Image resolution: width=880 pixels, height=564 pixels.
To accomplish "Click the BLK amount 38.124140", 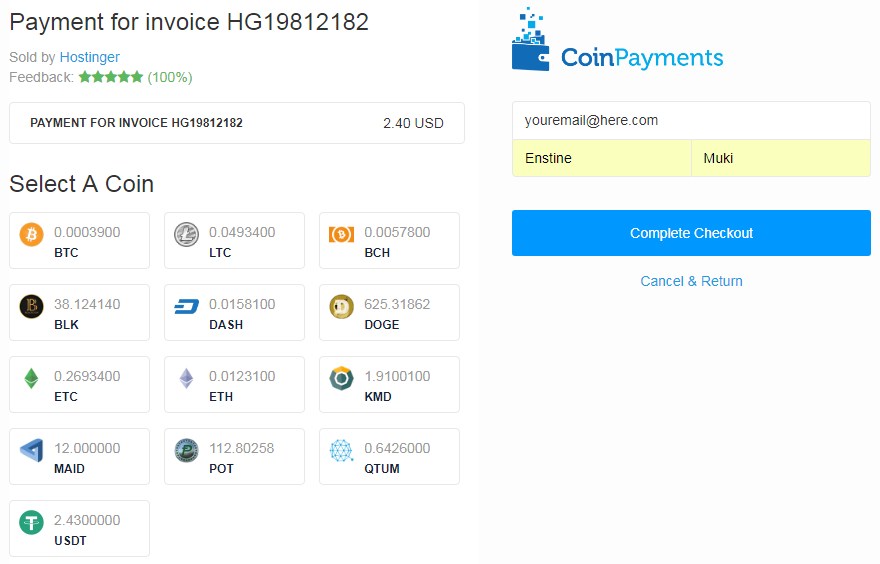I will (x=87, y=304).
